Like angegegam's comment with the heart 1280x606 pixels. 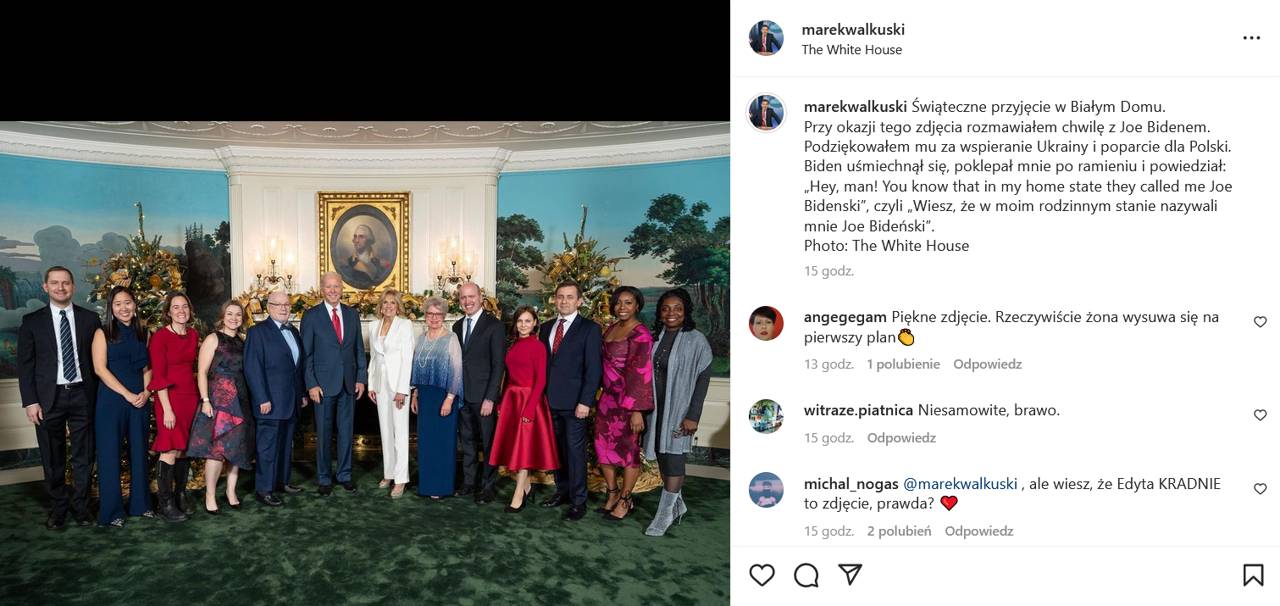pyautogui.click(x=1260, y=322)
